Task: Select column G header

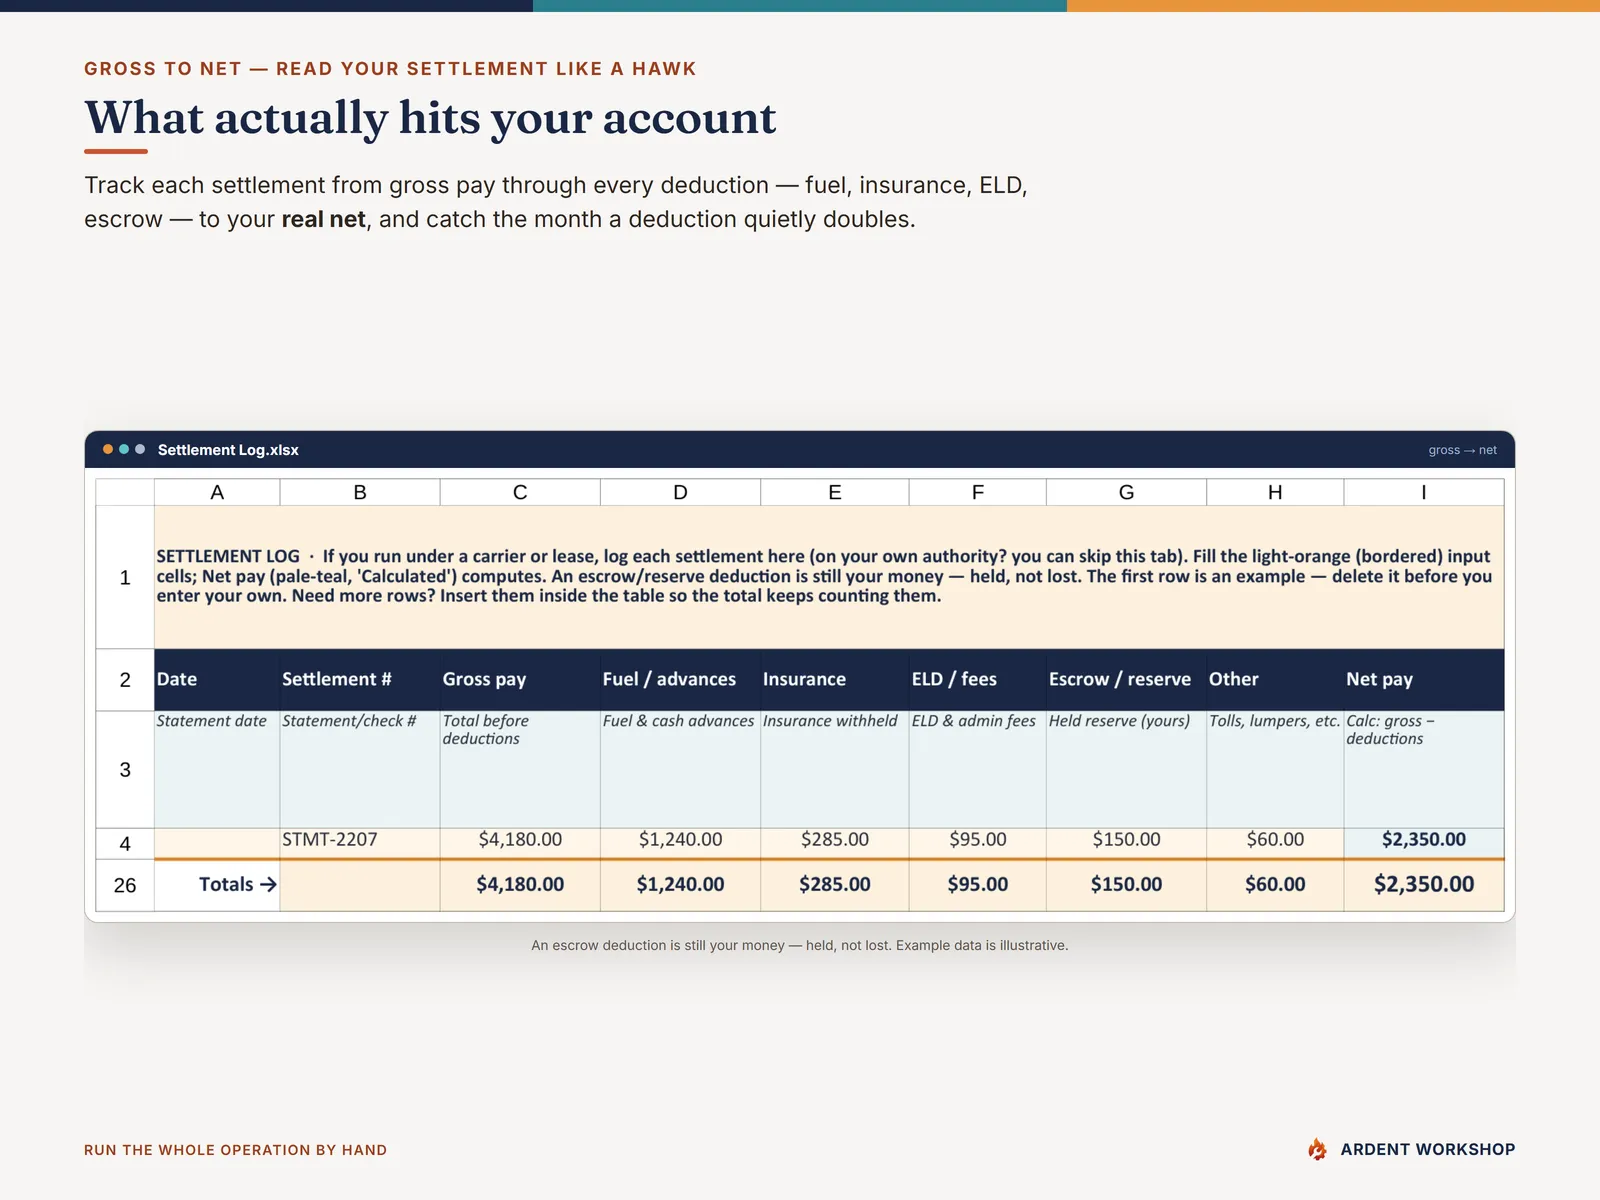Action: click(1126, 492)
